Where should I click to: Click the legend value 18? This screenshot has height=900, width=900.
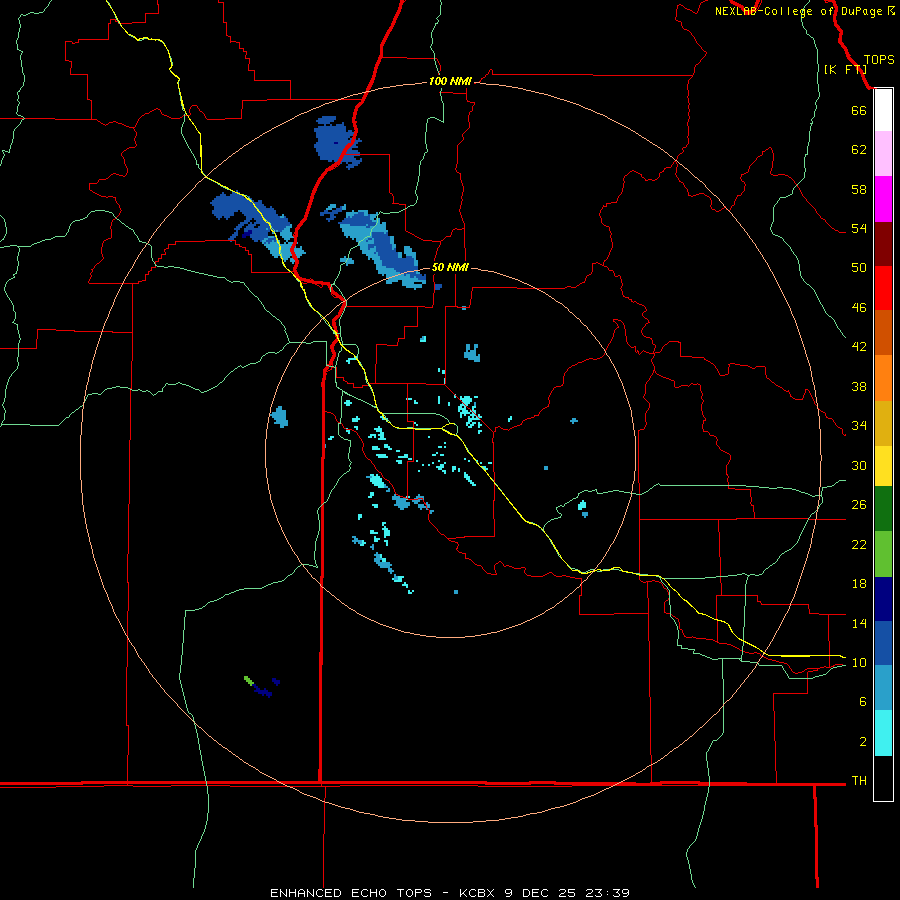pos(859,584)
